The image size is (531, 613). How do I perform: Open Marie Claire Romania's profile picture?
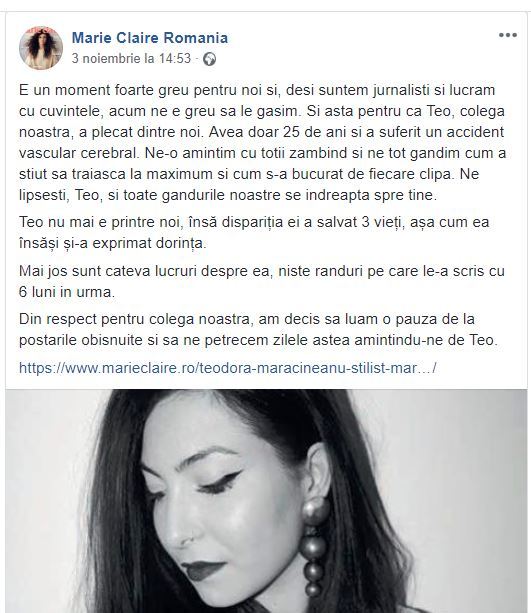tap(41, 48)
